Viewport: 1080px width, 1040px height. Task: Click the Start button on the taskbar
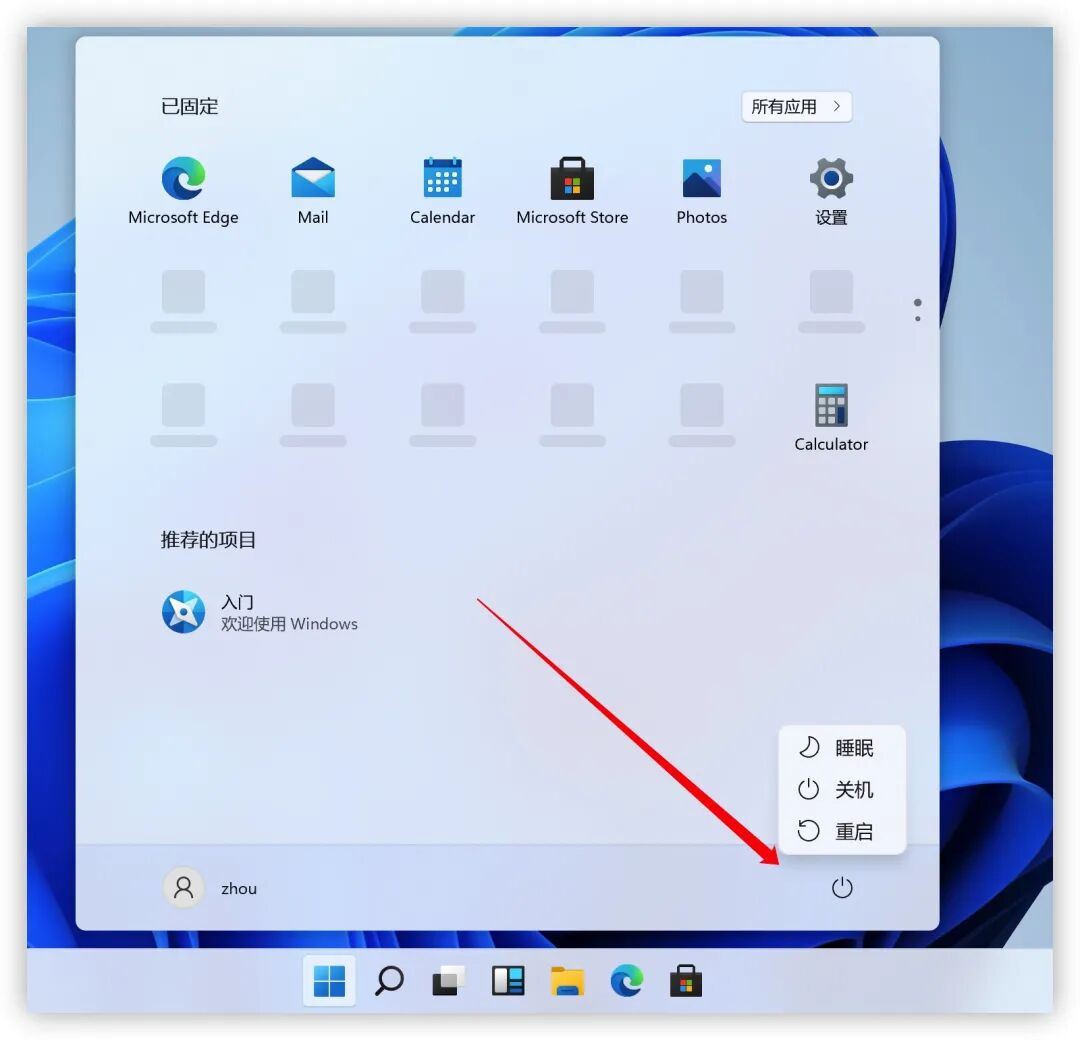coord(330,981)
